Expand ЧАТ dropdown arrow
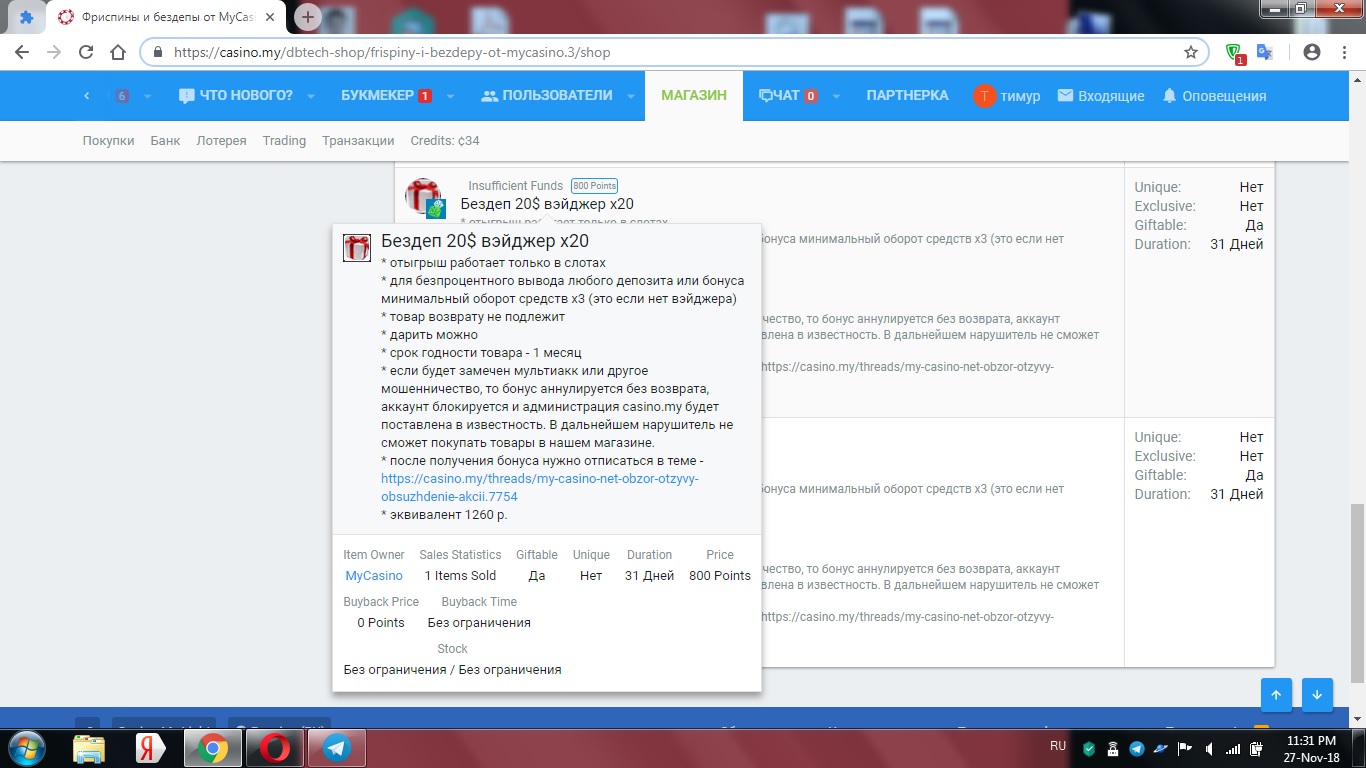 (x=836, y=97)
